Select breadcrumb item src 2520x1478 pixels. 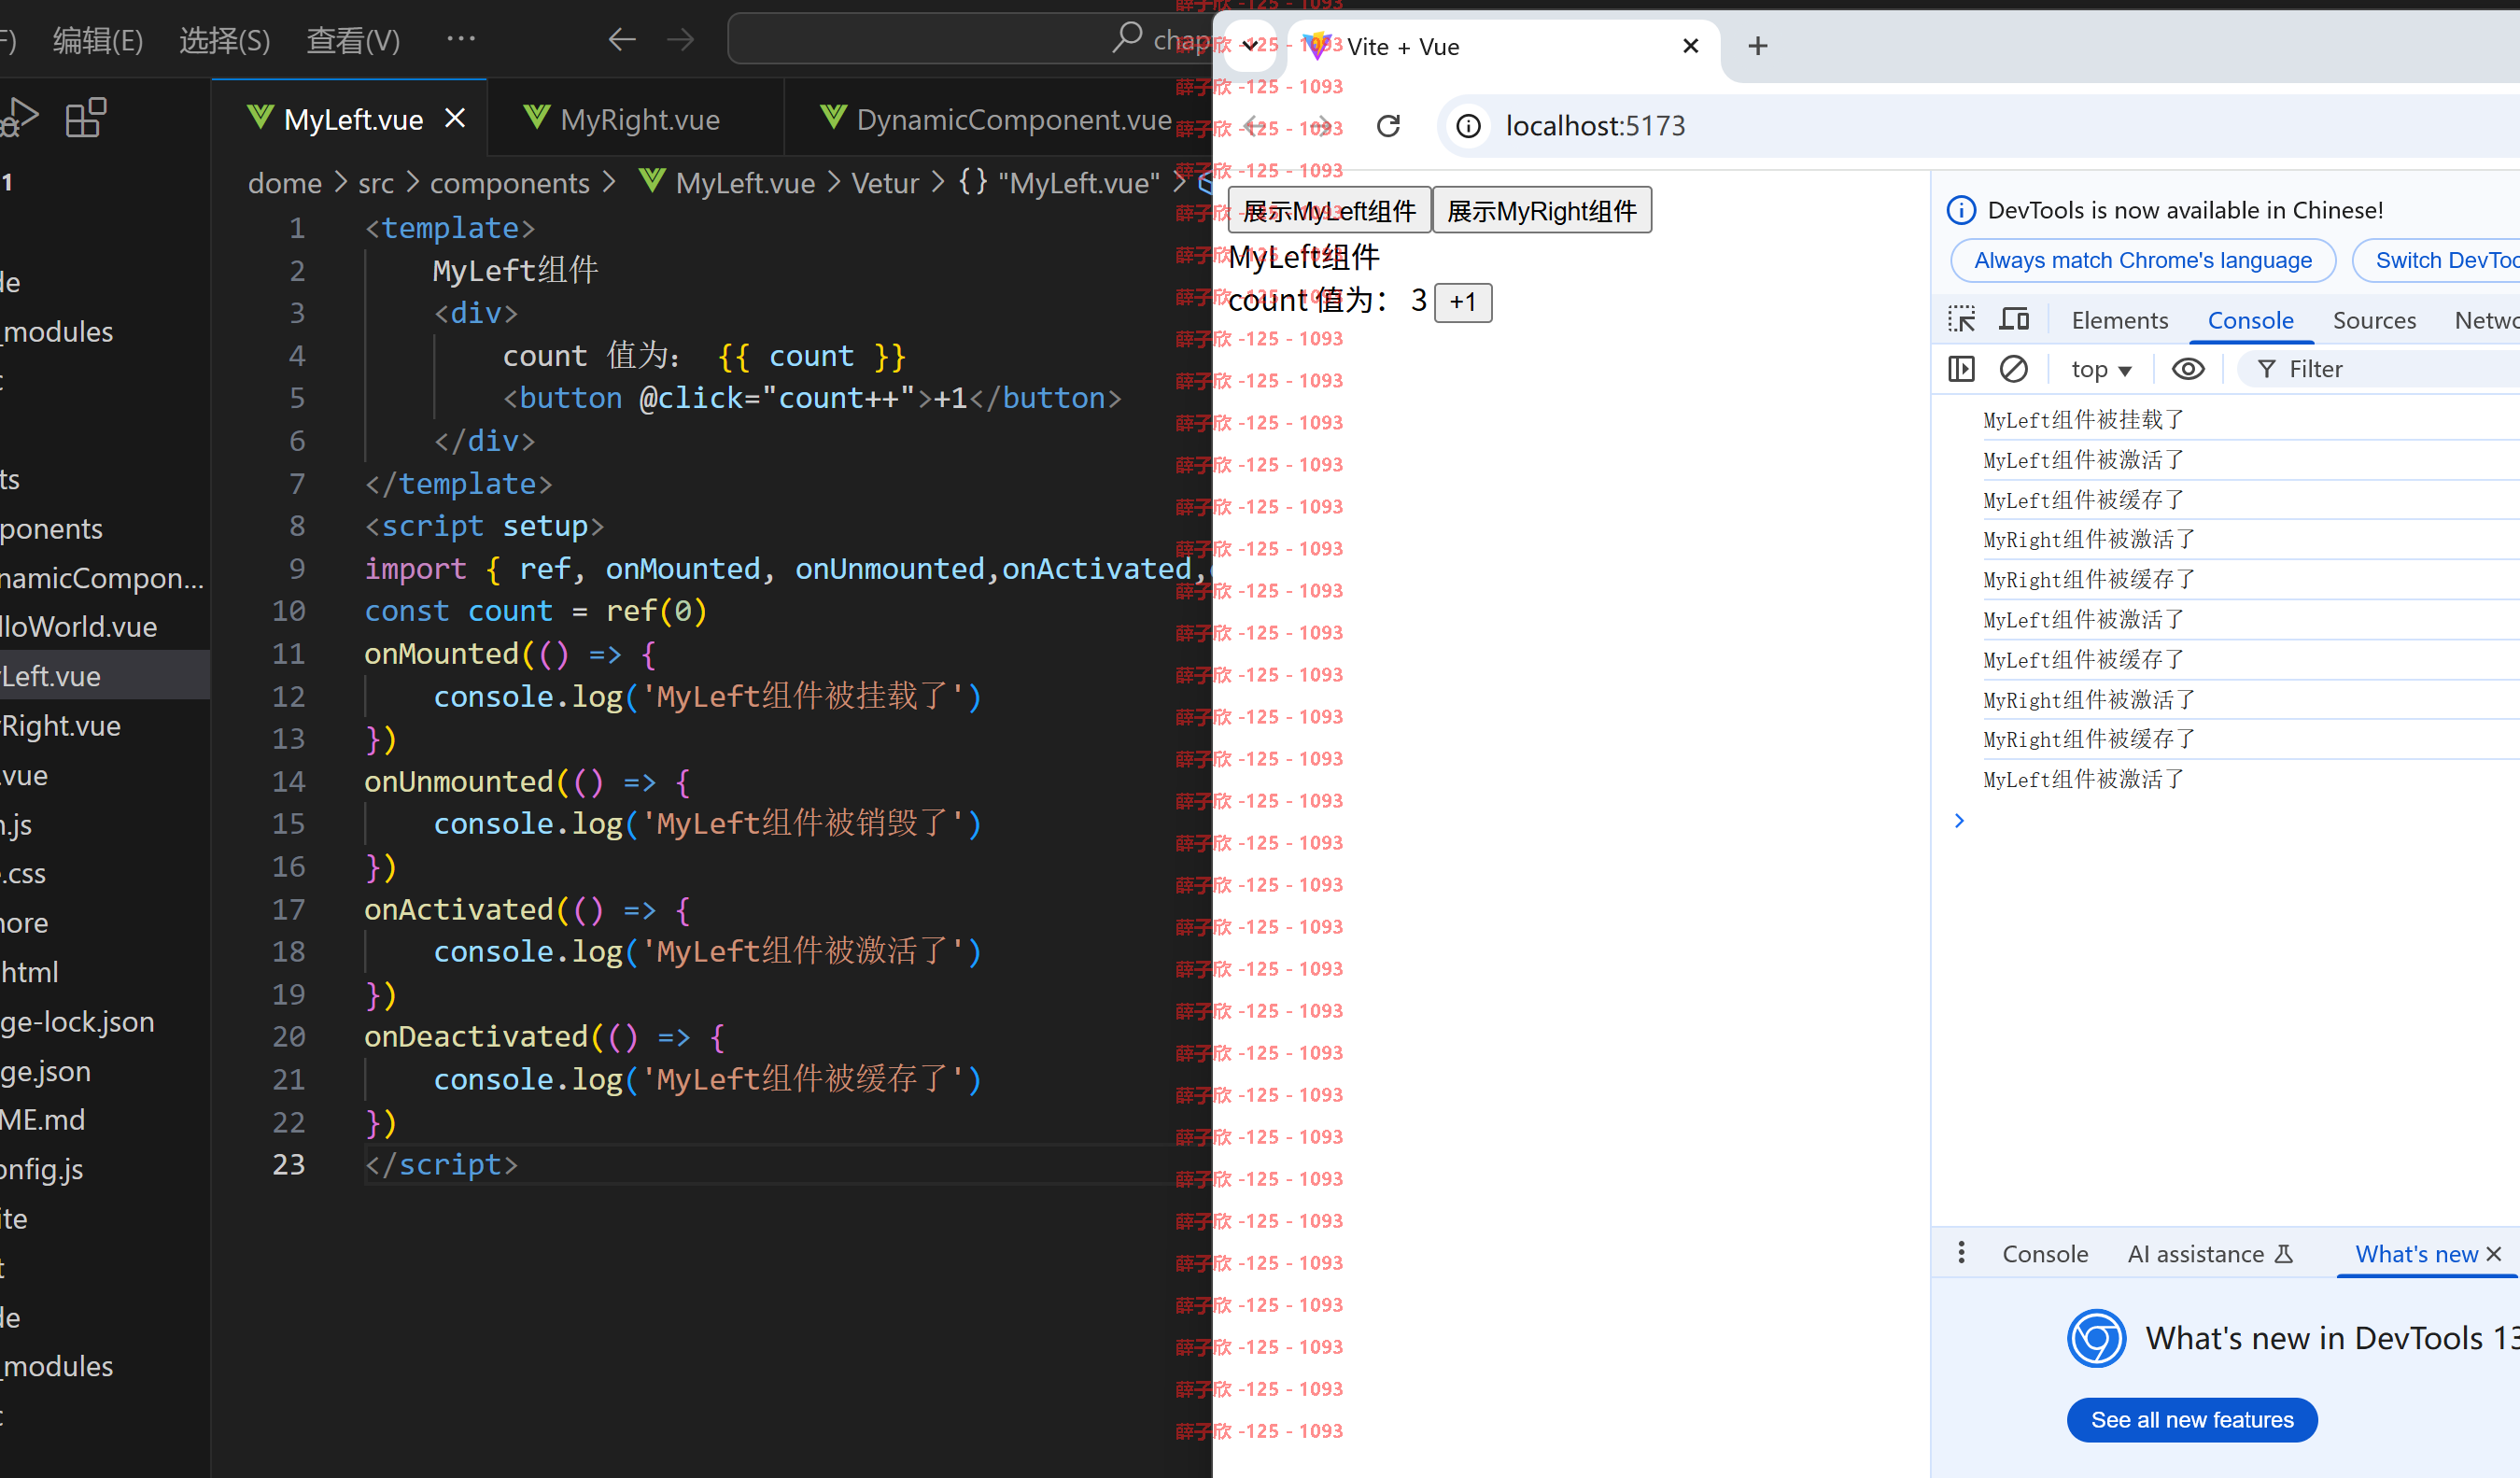point(376,183)
